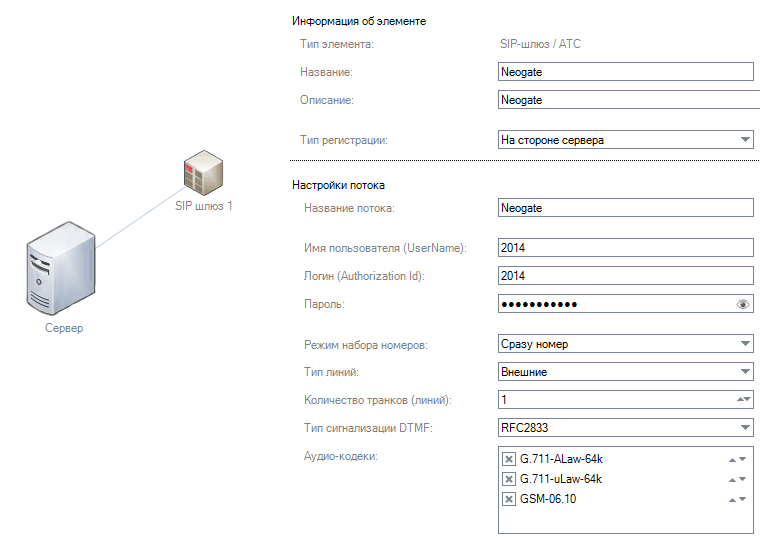Move GSM-06.10 codec with its arrows
This screenshot has width=760, height=544.
click(737, 499)
